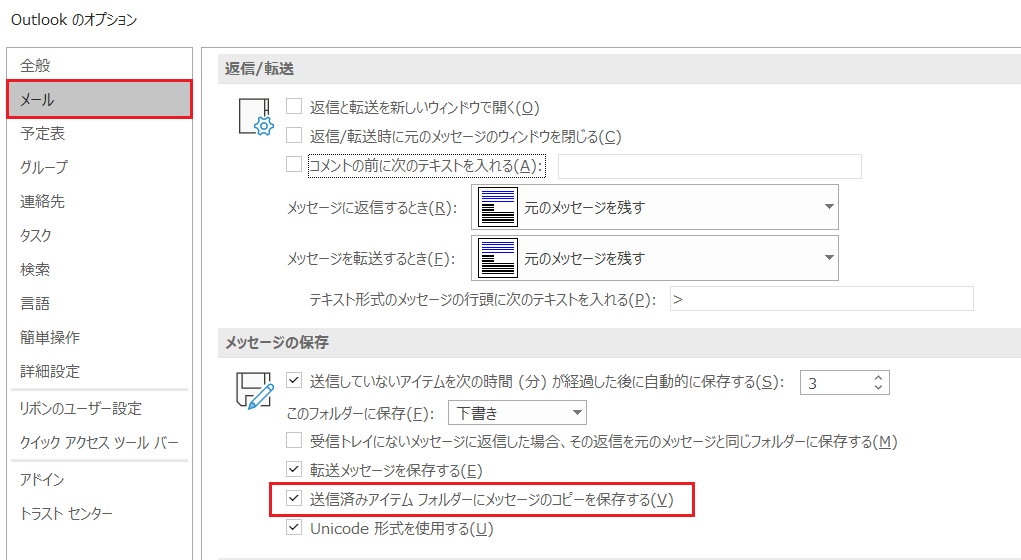Screen dimensions: 1021x560
Task: Click the reply format preview icon
Action: (x=498, y=207)
